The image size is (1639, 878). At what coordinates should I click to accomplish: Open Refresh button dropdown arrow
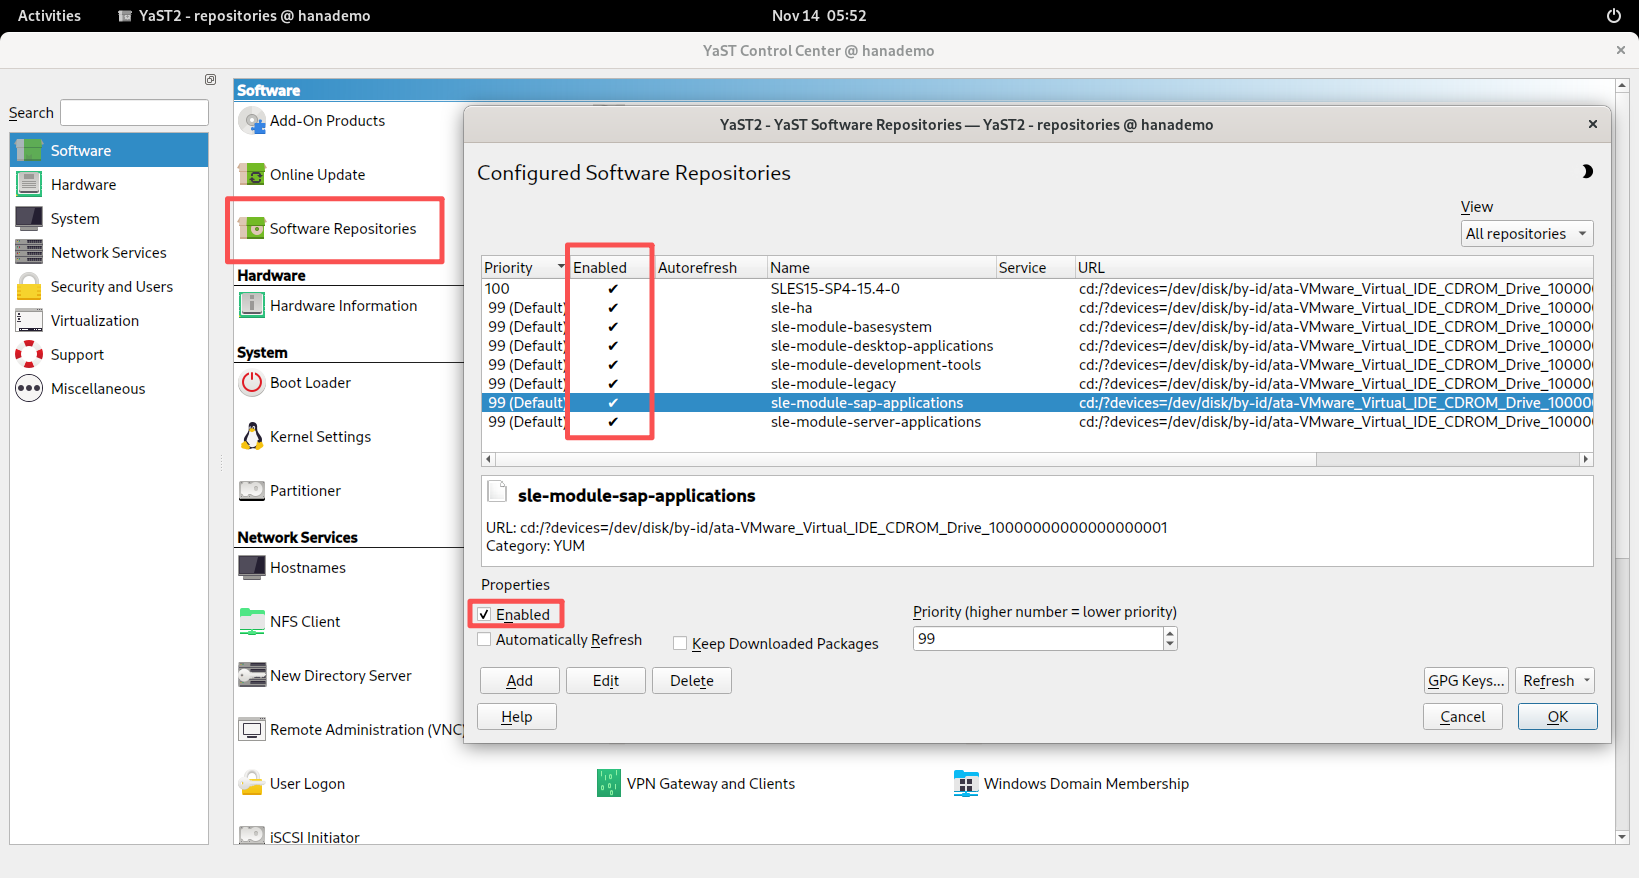click(x=1586, y=681)
